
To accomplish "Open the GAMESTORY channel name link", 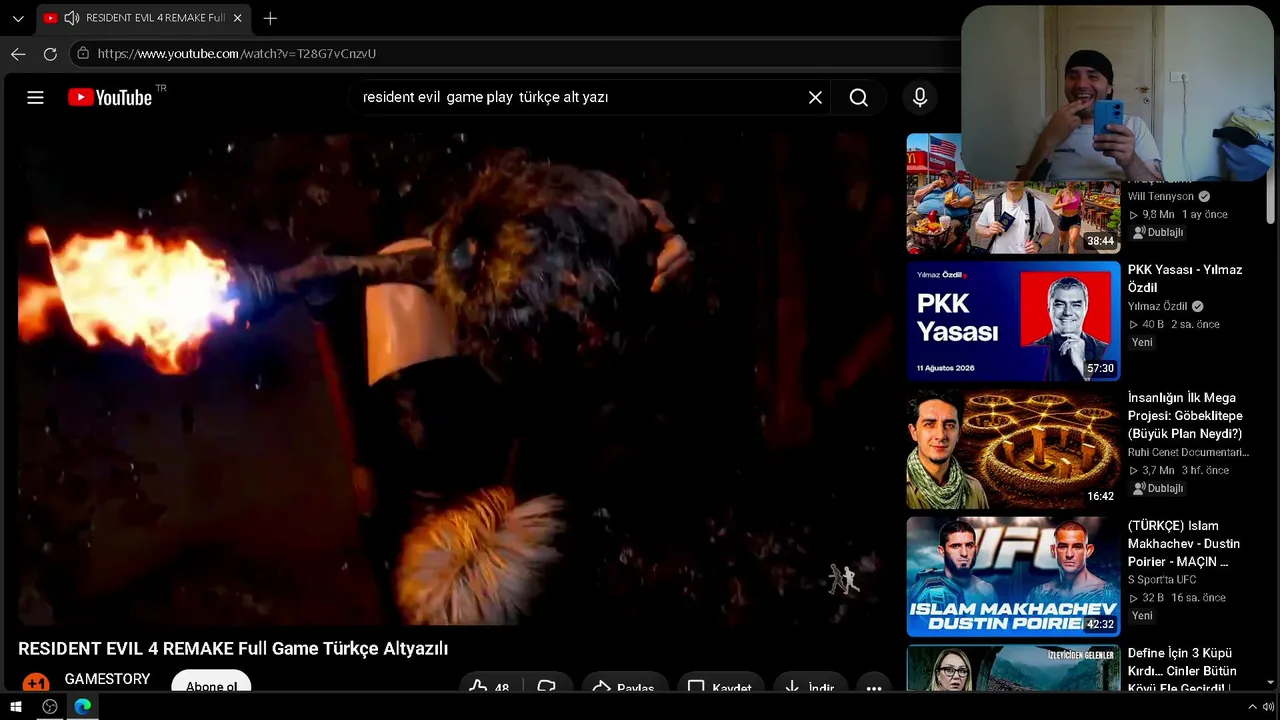I will tap(107, 679).
